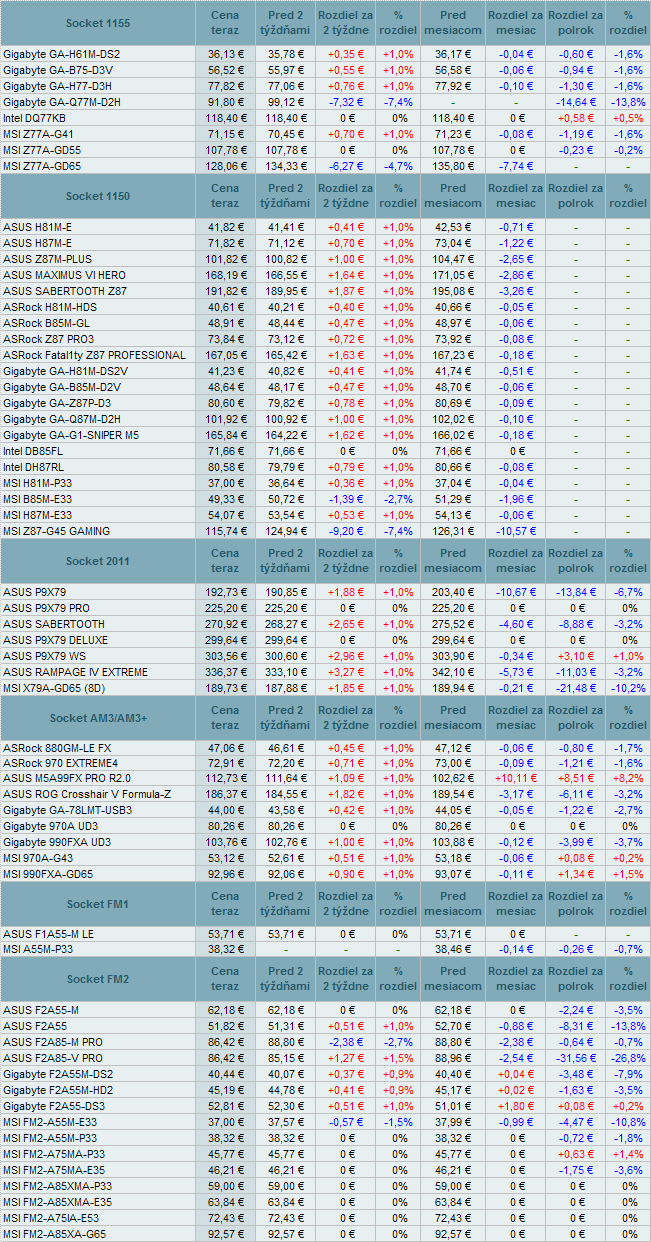Click the 92,57 € current price of FM2-A85XA-G65

pyautogui.click(x=225, y=1233)
